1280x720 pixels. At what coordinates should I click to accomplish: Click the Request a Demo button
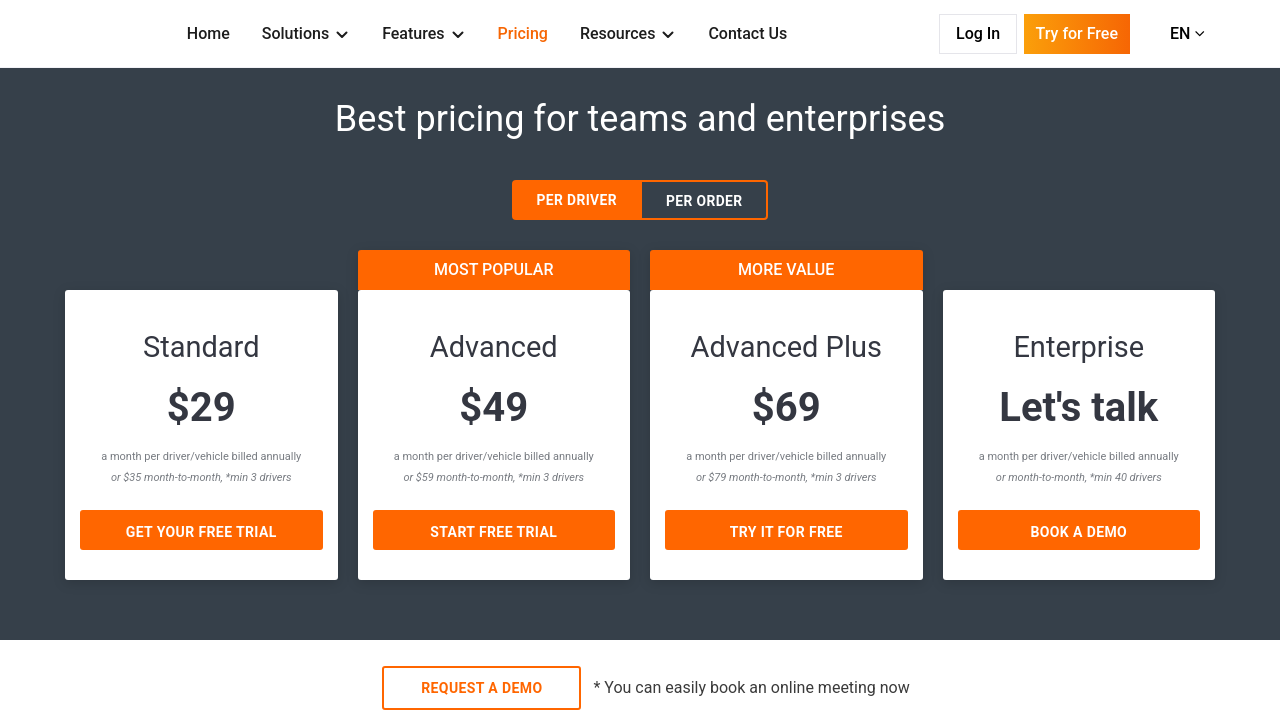click(x=481, y=688)
